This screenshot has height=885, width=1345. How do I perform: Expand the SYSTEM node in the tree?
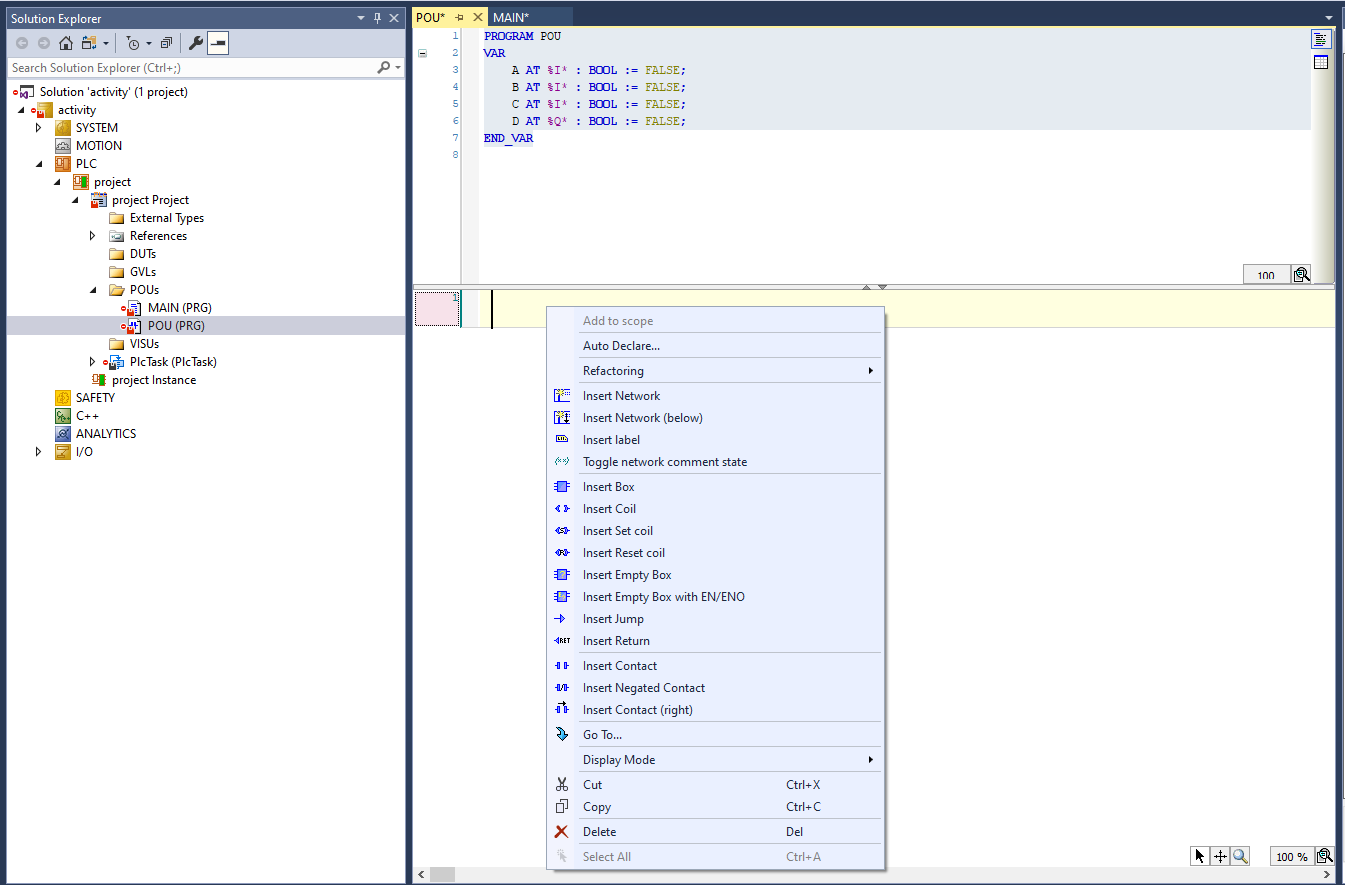point(39,128)
